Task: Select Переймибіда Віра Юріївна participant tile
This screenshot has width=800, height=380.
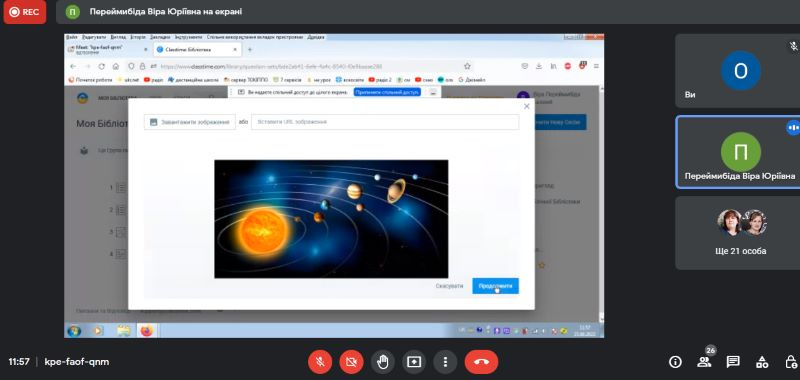Action: 737,152
